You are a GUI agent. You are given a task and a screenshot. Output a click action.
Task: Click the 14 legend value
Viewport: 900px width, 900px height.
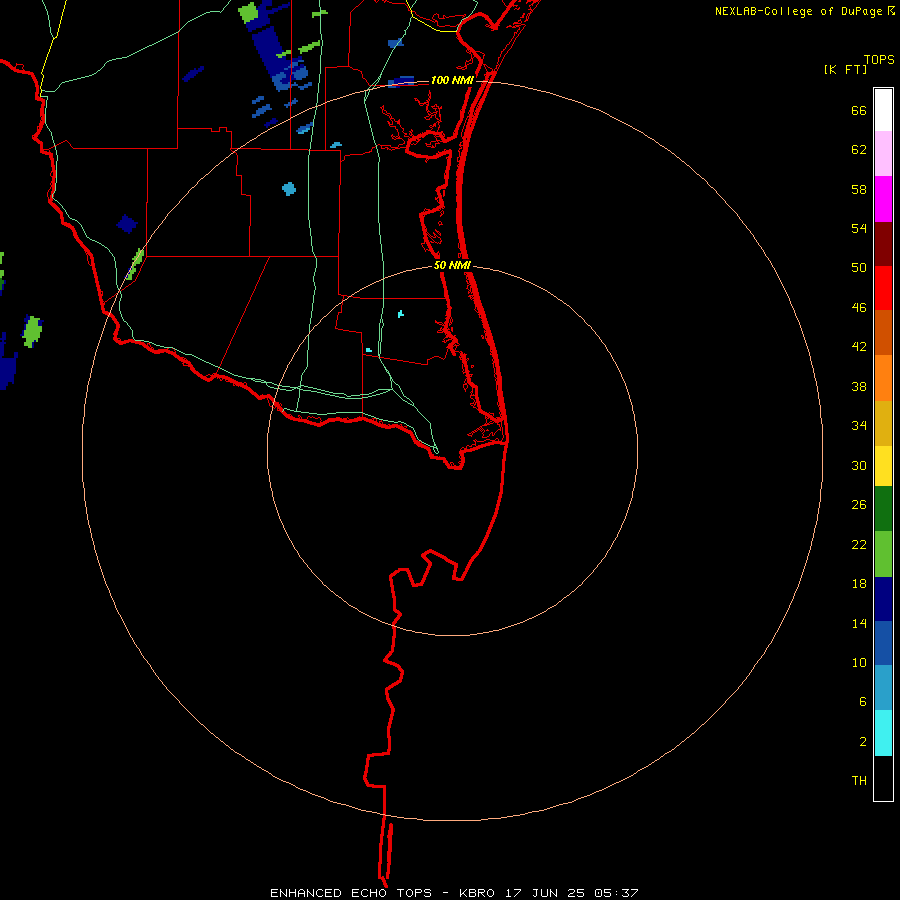coord(859,623)
